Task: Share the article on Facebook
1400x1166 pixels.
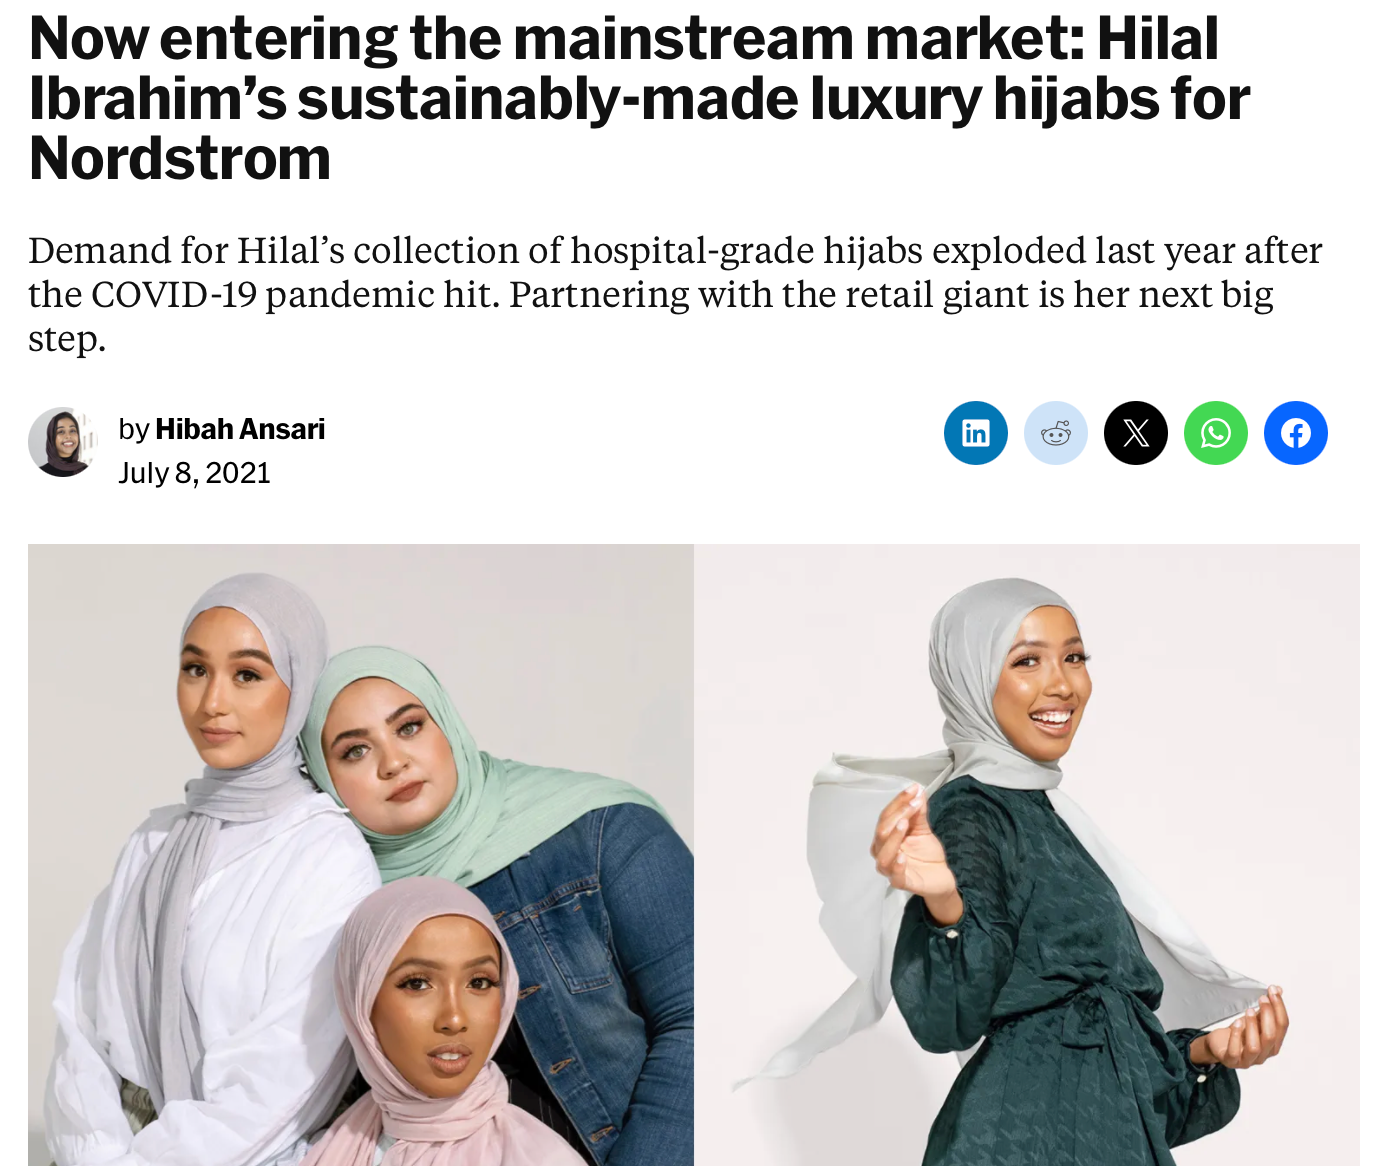Action: pyautogui.click(x=1295, y=433)
